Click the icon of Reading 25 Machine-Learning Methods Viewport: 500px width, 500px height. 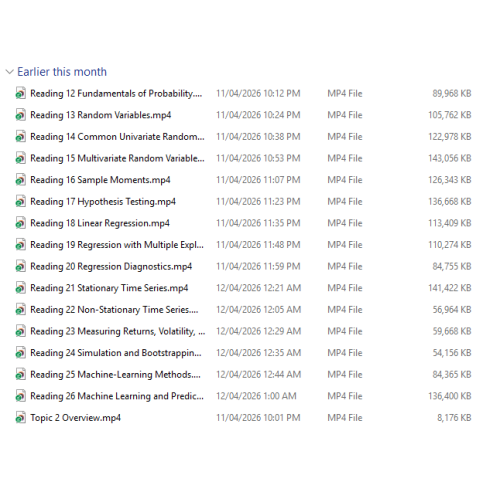click(x=20, y=374)
